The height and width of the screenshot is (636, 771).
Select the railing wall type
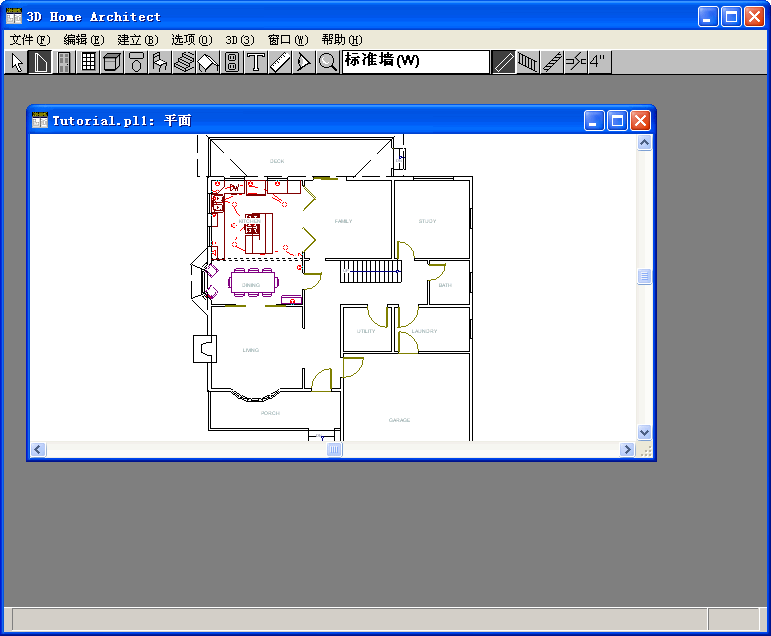(528, 62)
